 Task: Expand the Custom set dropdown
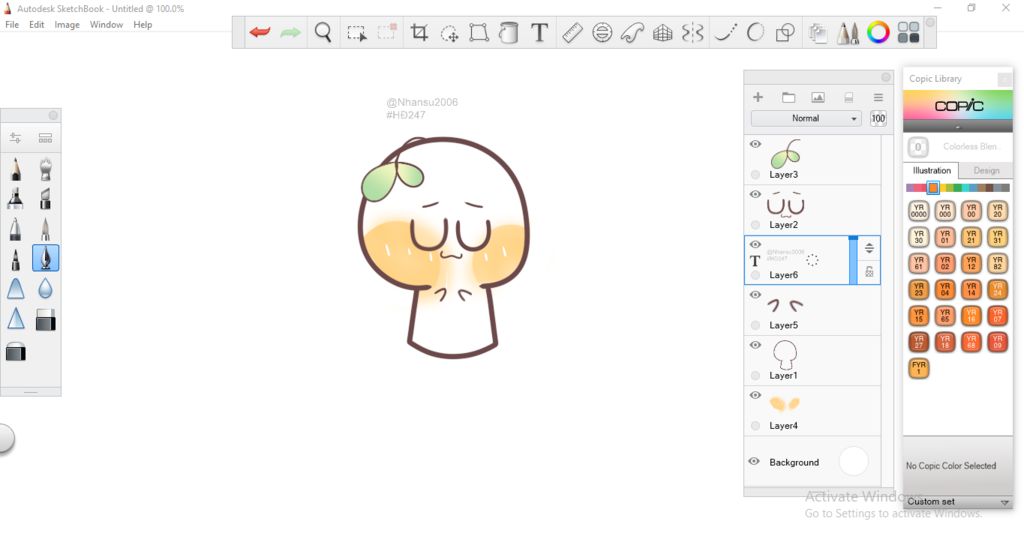[1005, 502]
